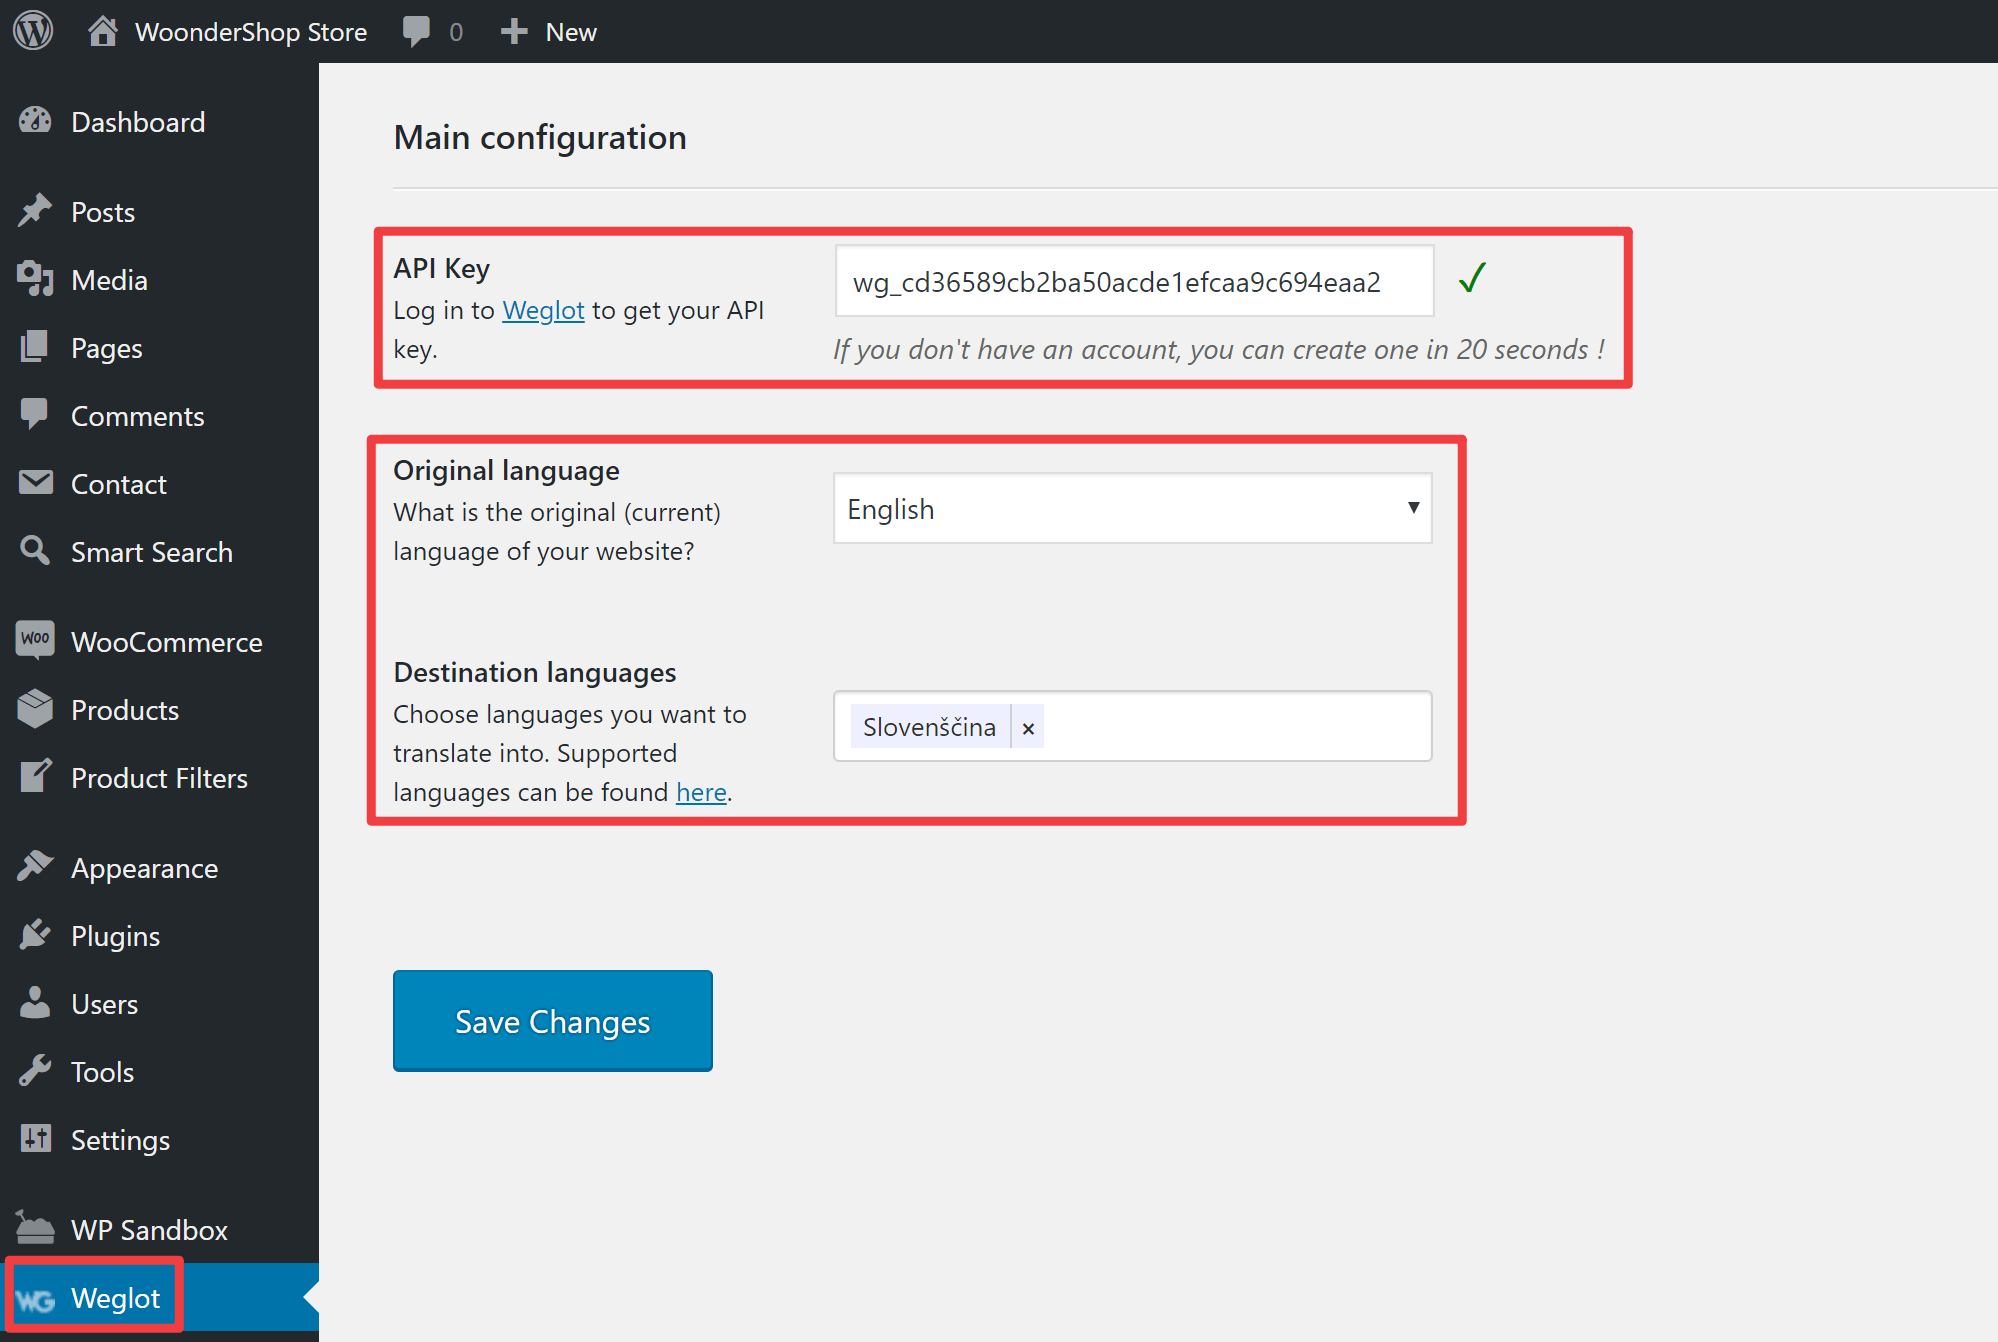The image size is (1998, 1342).
Task: Click the Appearance paintbrush icon
Action: [x=35, y=867]
